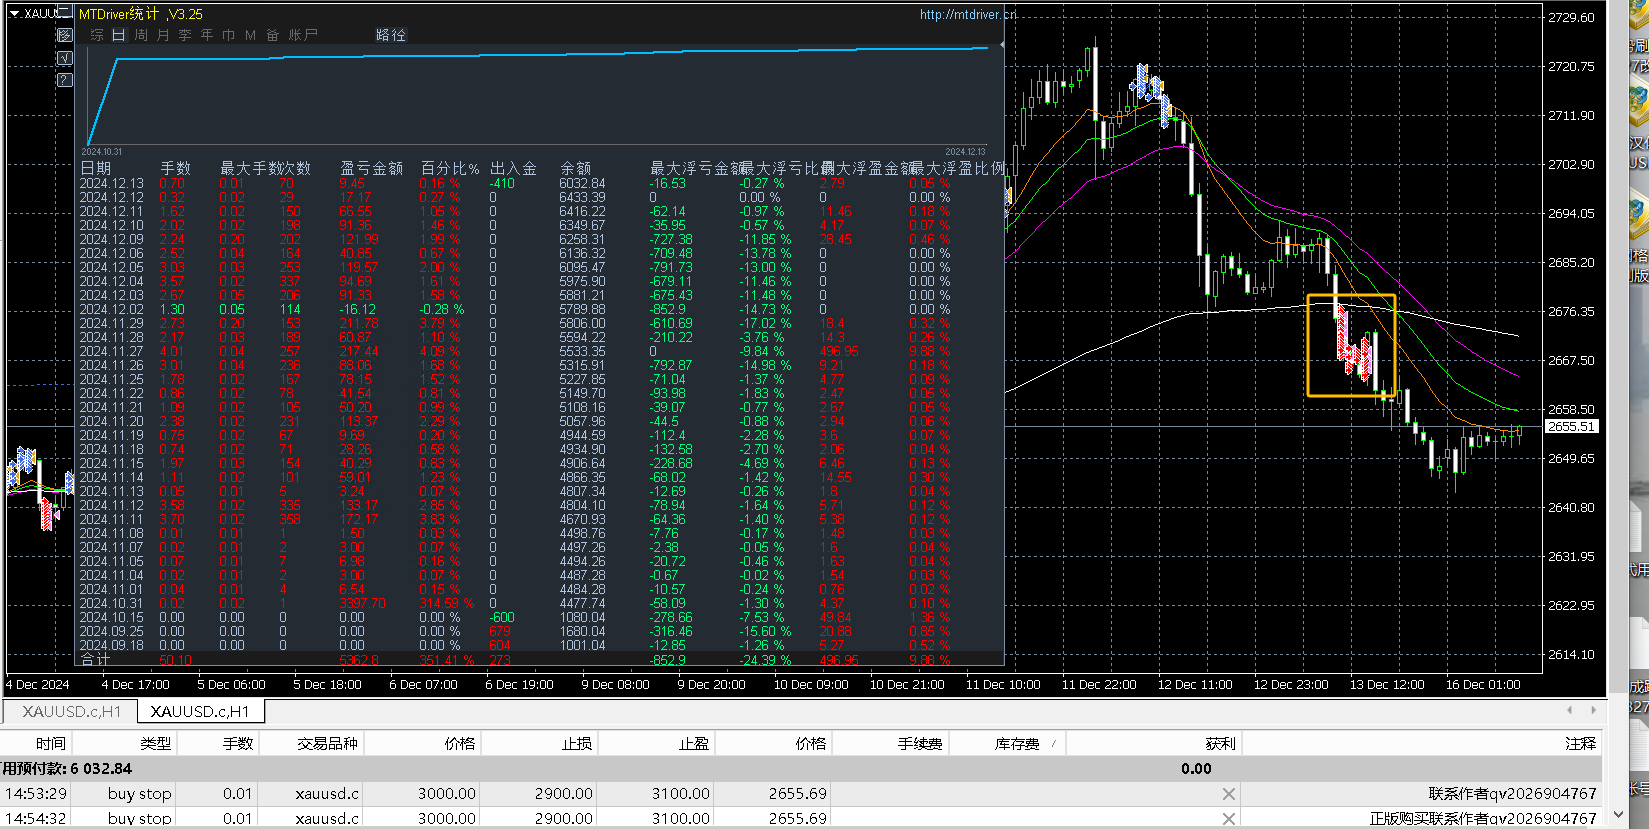The height and width of the screenshot is (829, 1649).
Task: Click the 2729.60 price axis label
Action: pos(1571,17)
